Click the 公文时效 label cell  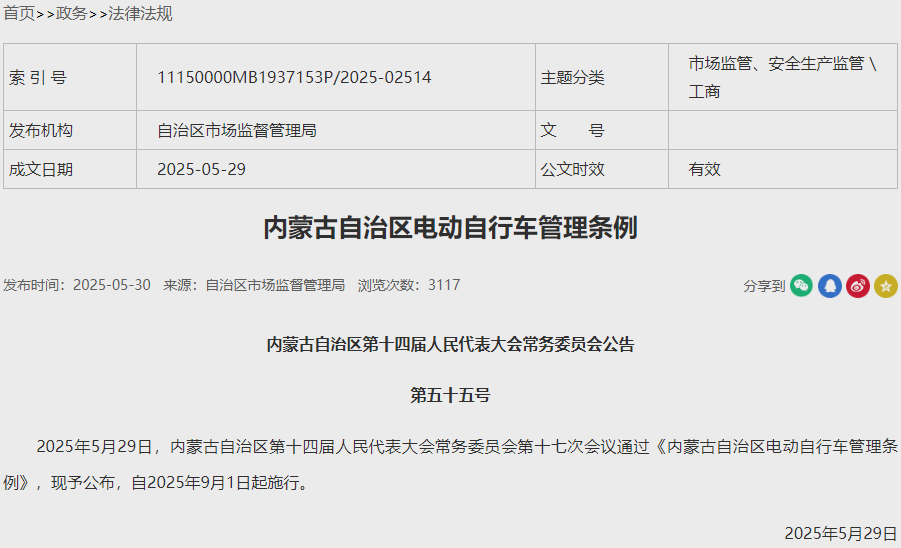pyautogui.click(x=602, y=169)
